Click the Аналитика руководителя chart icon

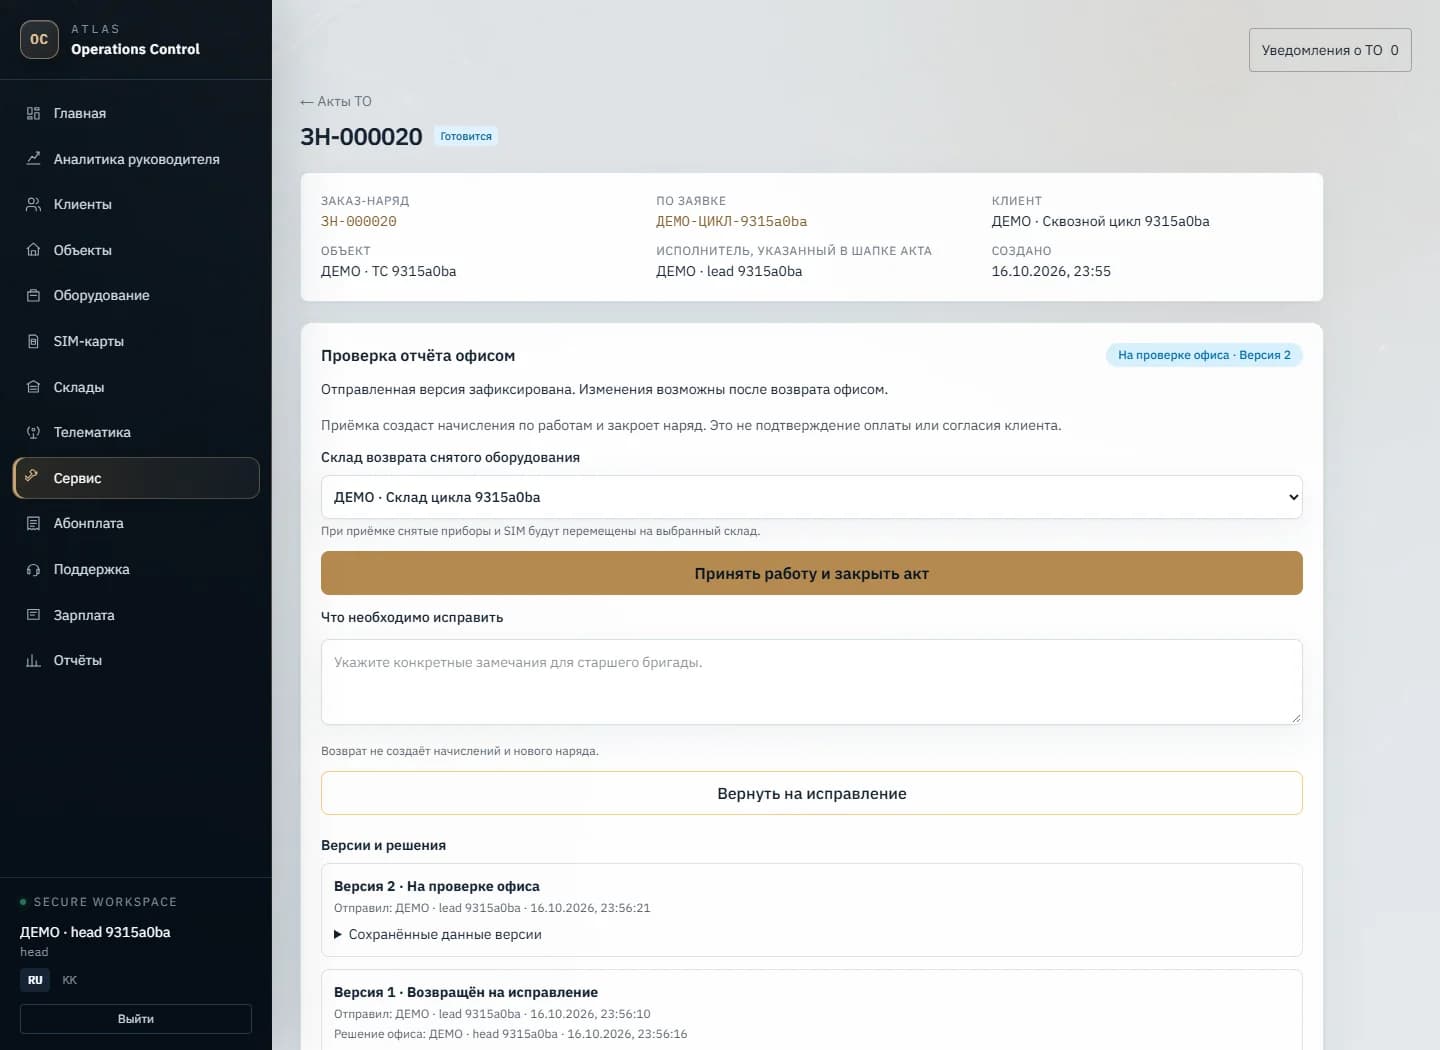(x=33, y=159)
